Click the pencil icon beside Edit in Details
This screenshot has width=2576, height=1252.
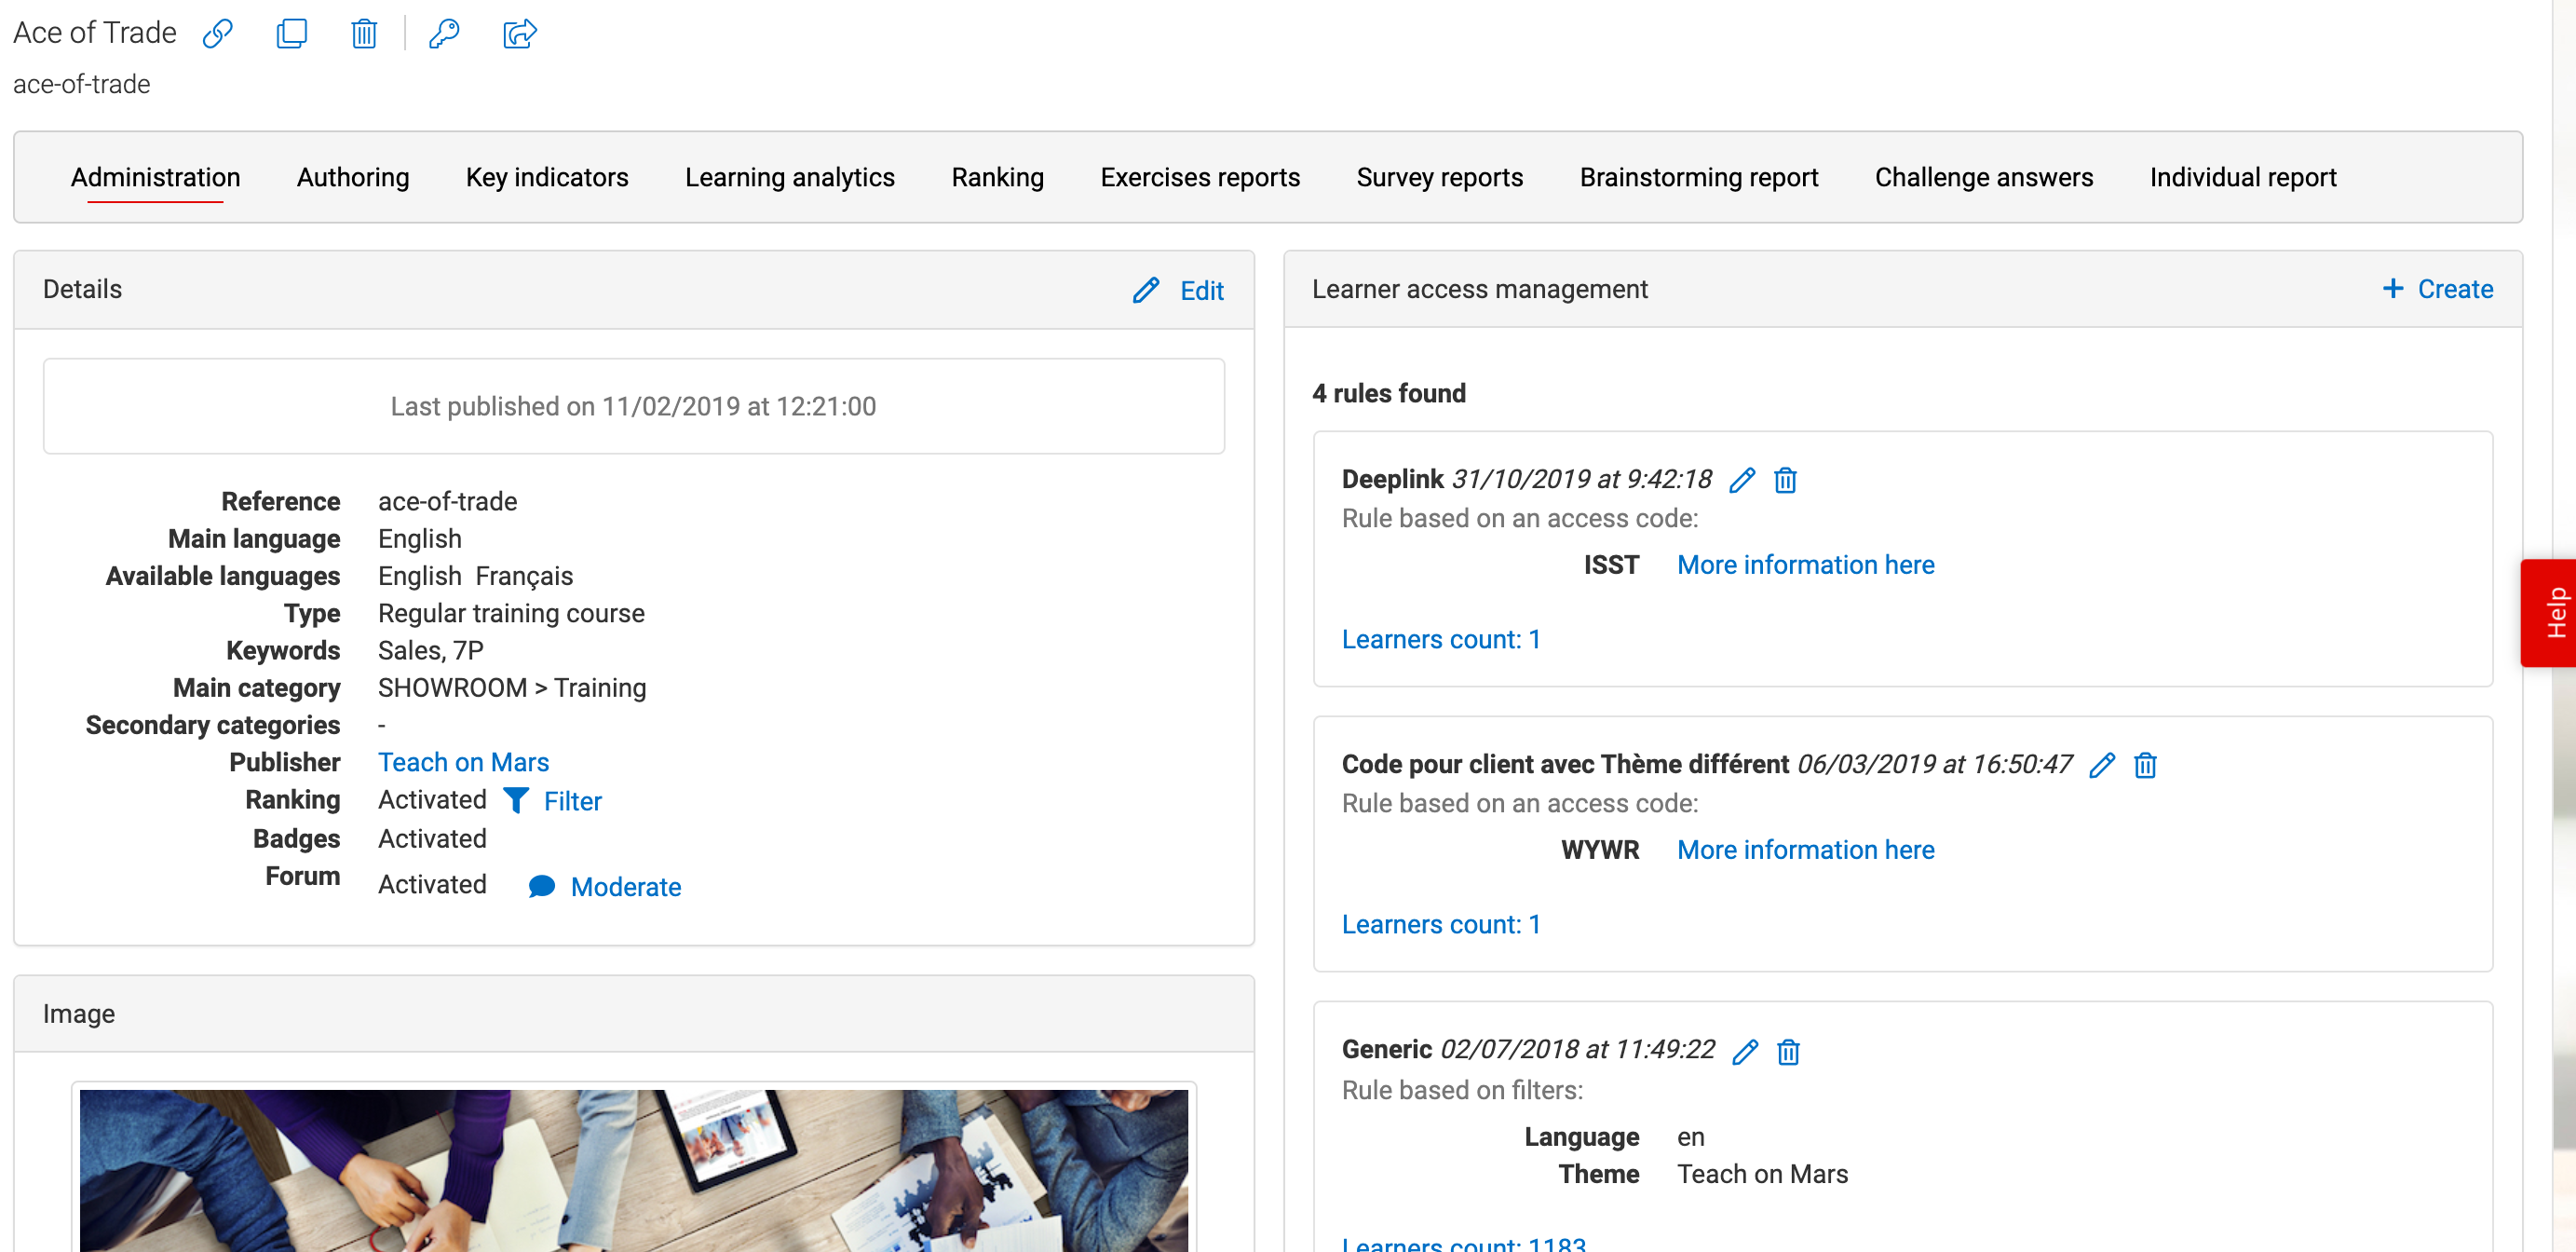(x=1146, y=290)
